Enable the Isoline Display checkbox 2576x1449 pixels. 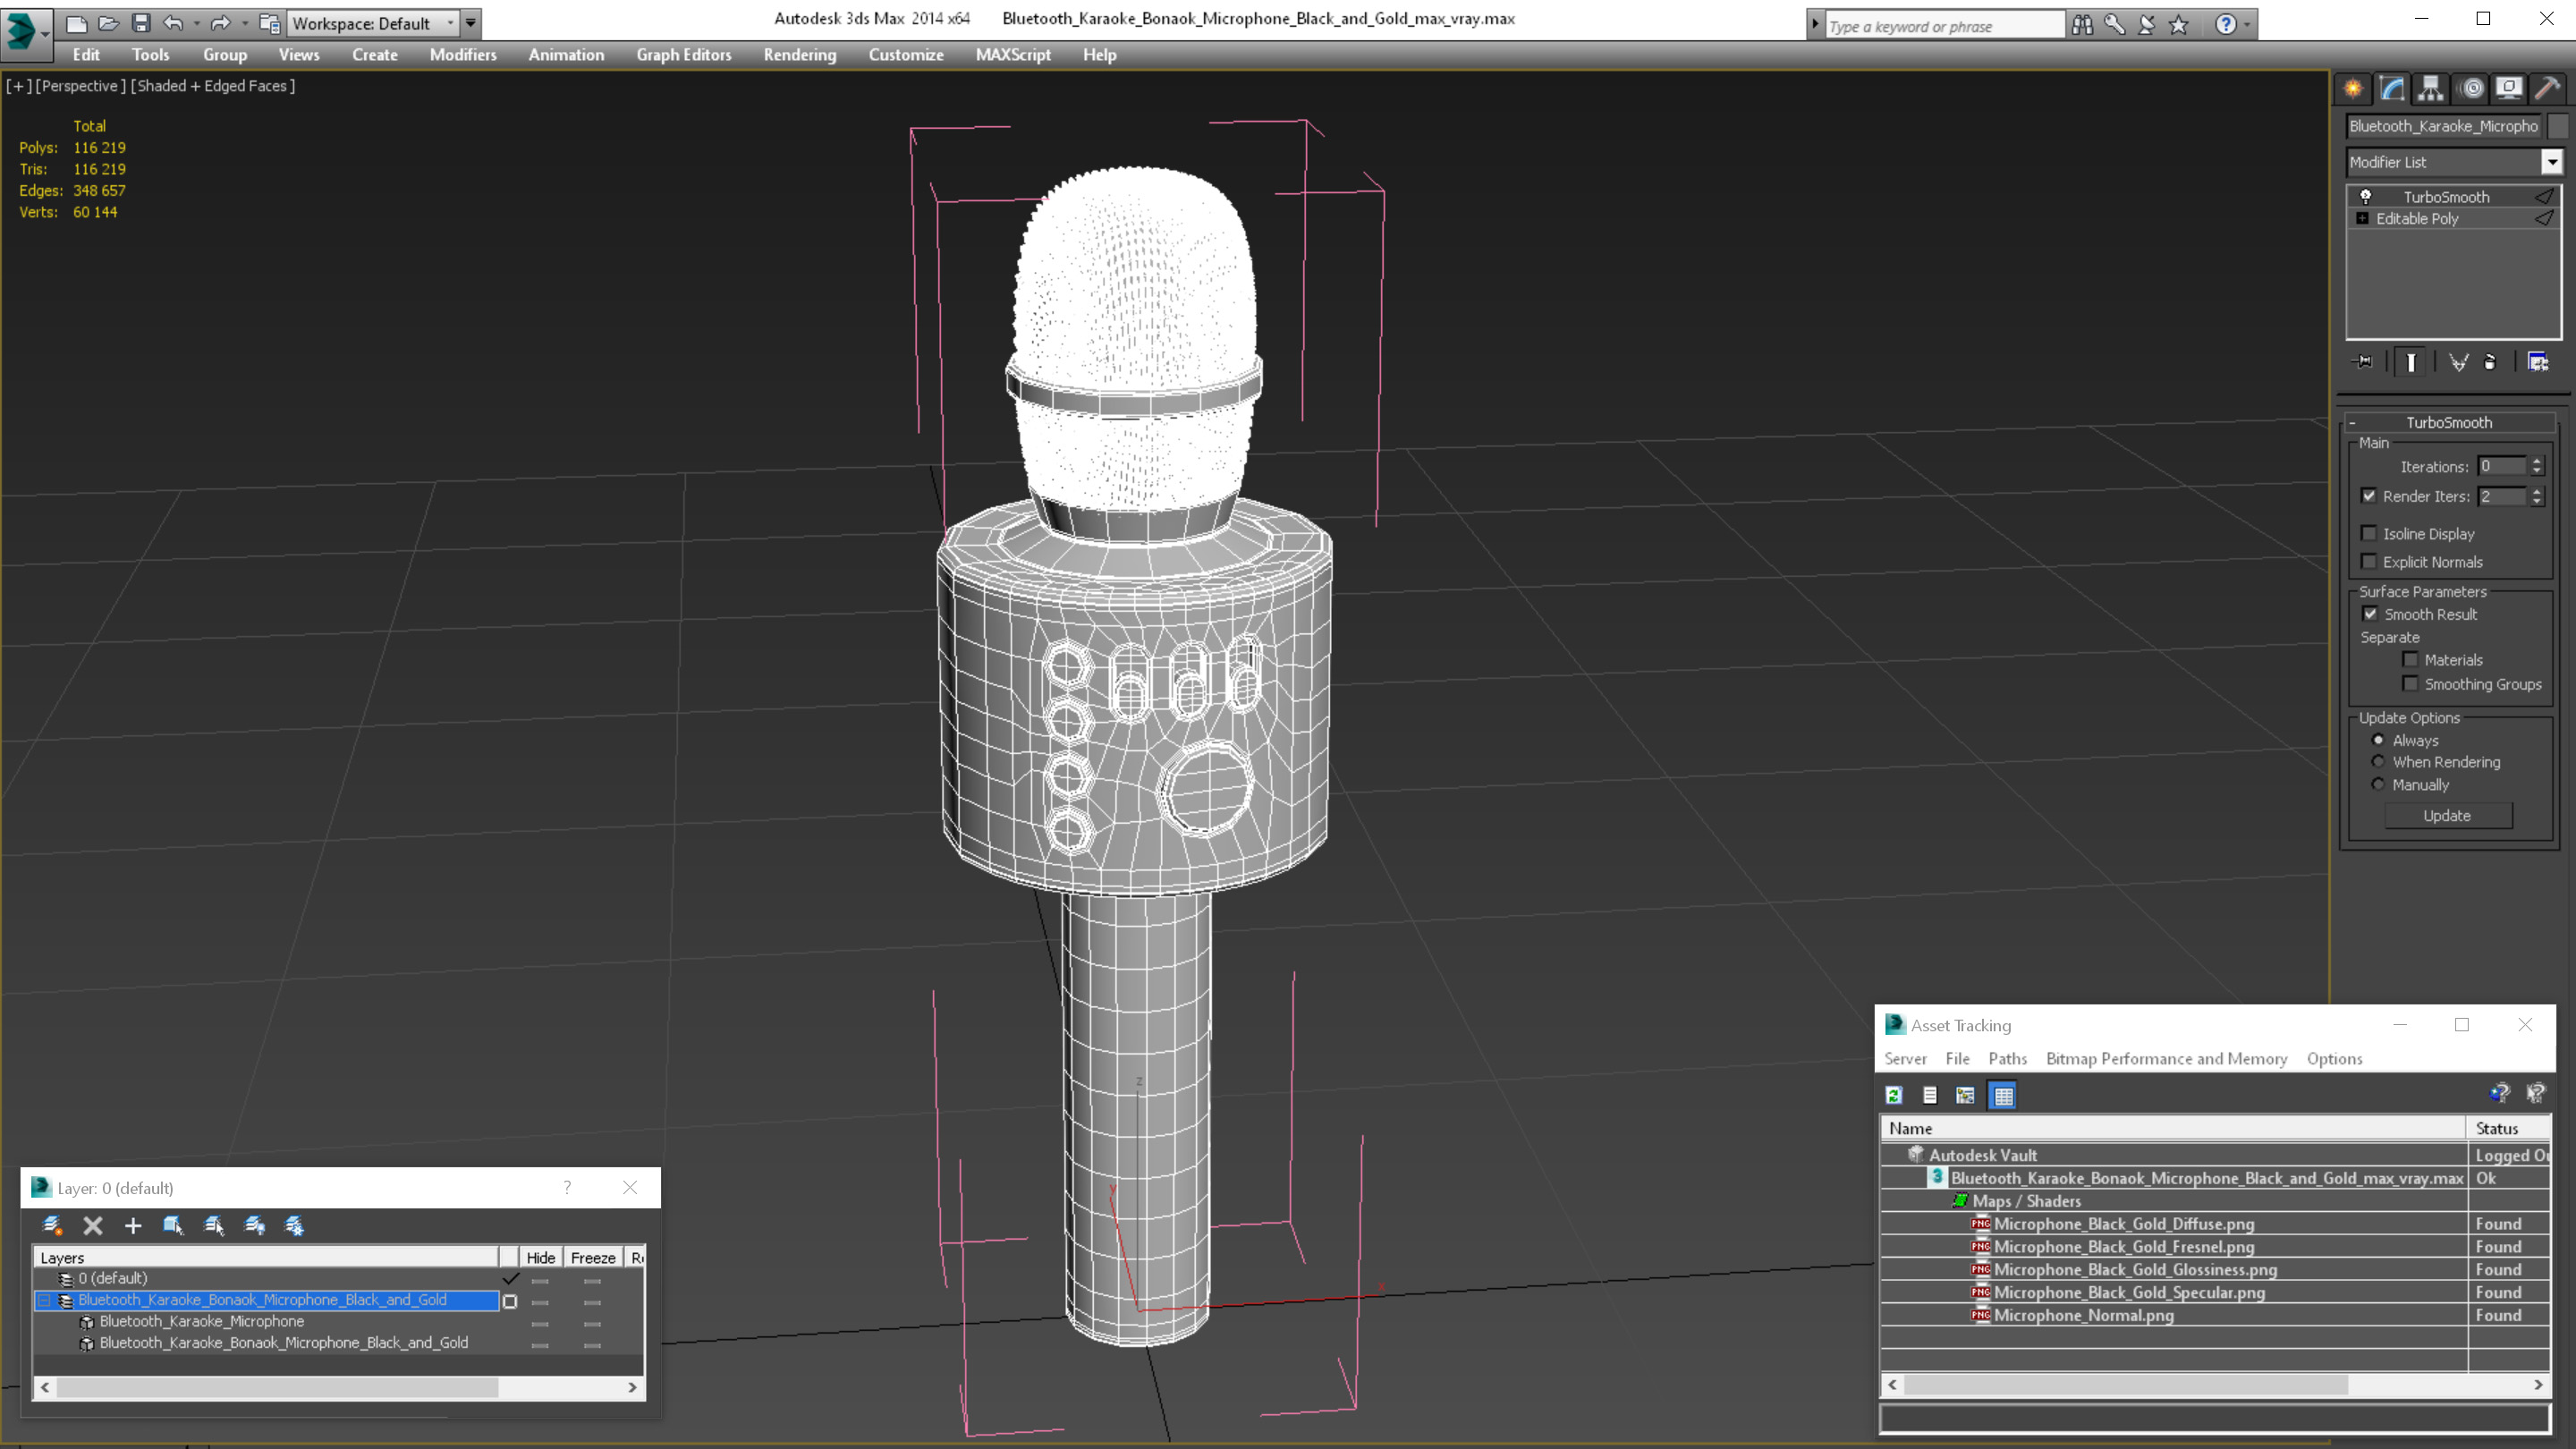[x=2369, y=533]
